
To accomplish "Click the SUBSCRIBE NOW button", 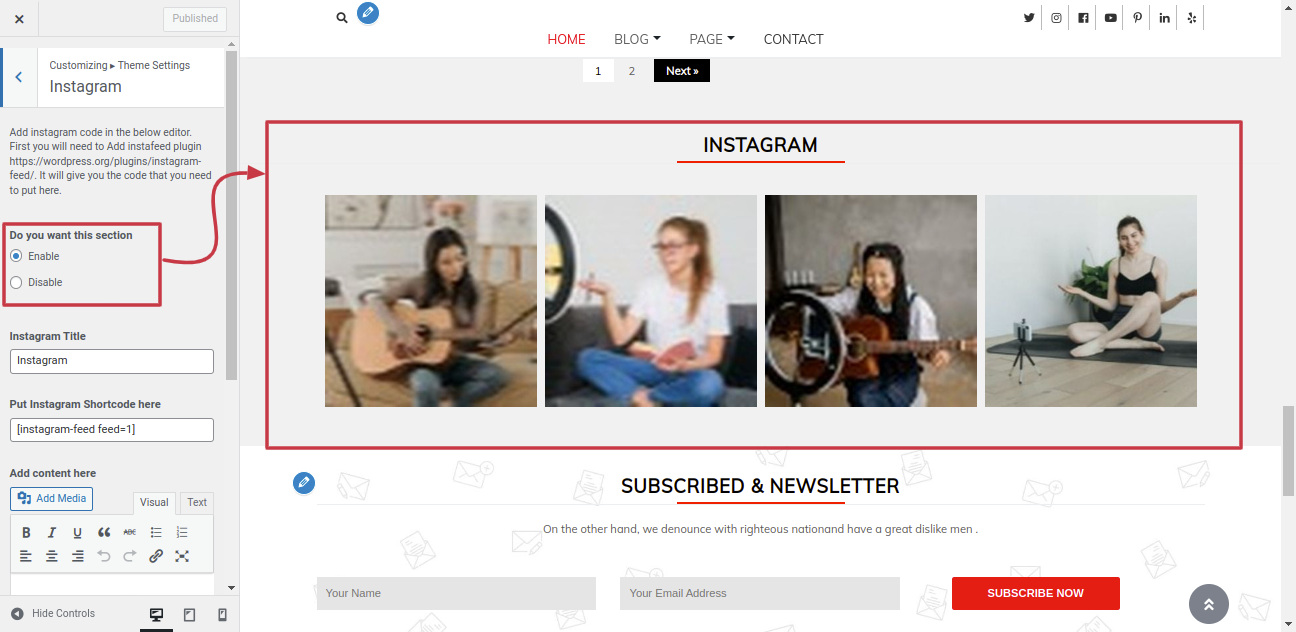I will 1035,593.
